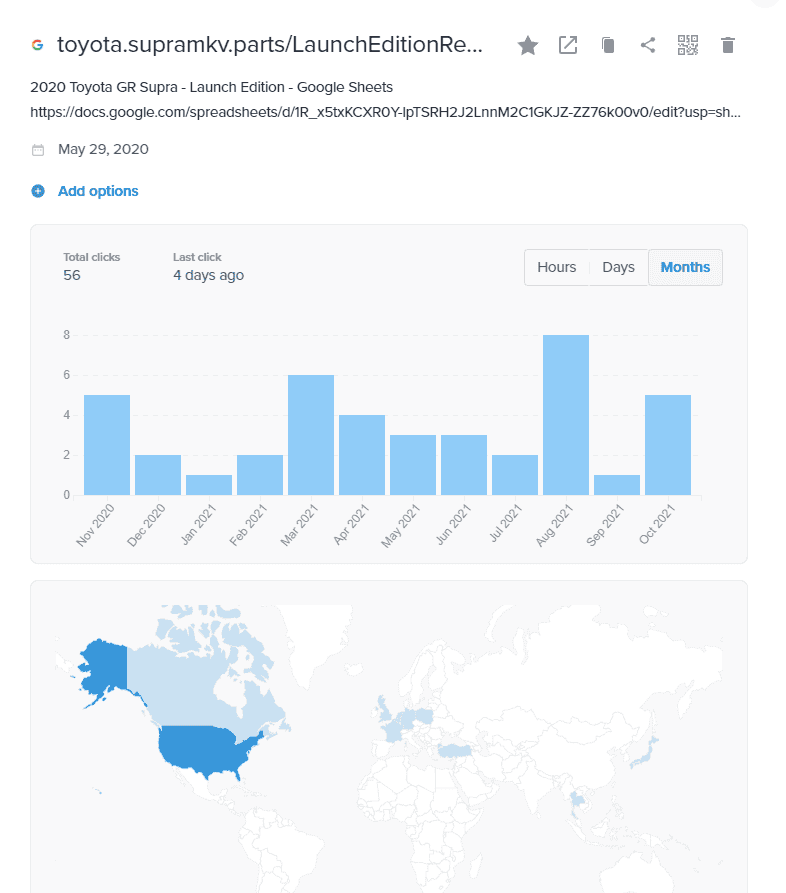
Task: Show the QR code icon
Action: (687, 45)
